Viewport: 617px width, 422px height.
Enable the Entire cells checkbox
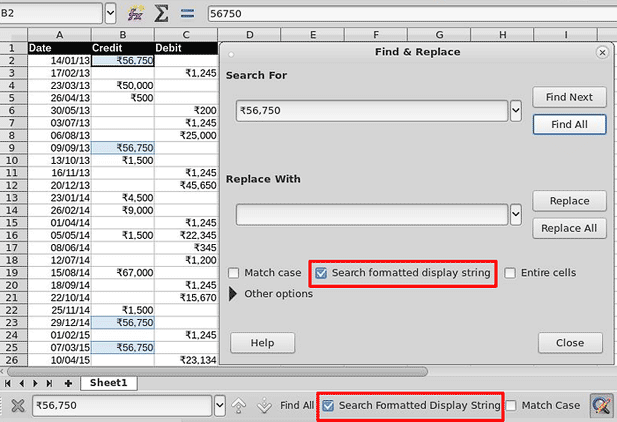tap(510, 273)
